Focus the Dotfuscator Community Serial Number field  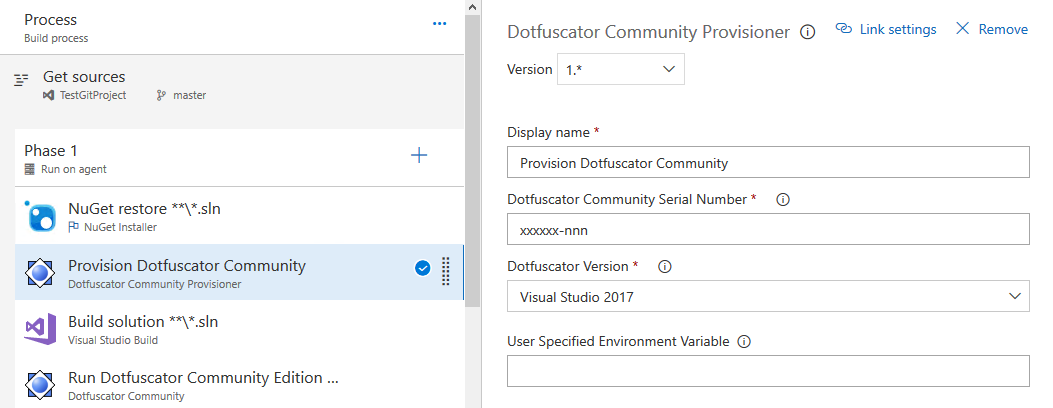point(768,230)
